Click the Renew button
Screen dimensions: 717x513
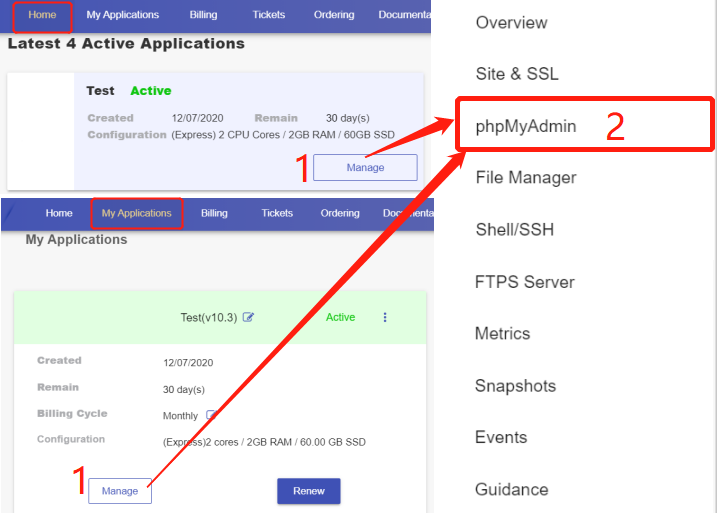tap(308, 491)
